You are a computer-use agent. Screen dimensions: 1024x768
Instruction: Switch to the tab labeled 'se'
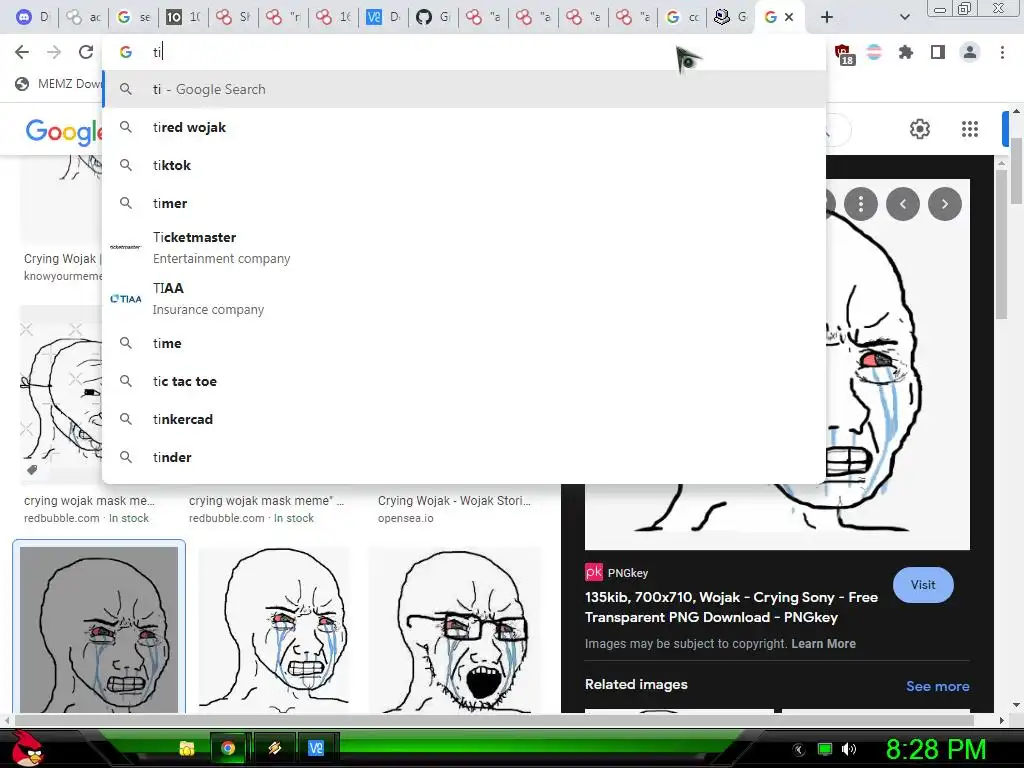[133, 17]
